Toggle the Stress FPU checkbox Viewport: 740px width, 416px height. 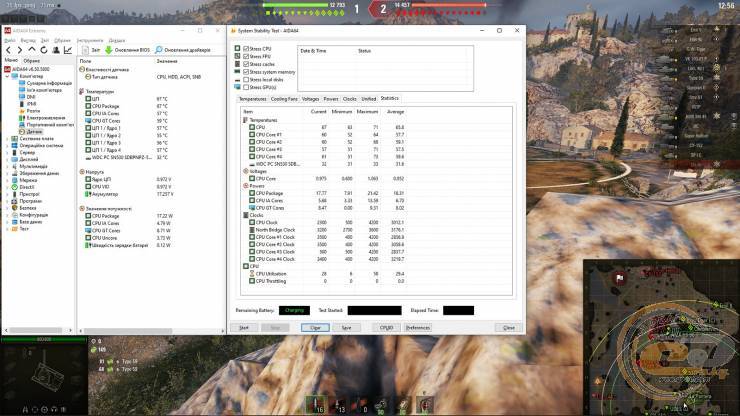tap(246, 56)
